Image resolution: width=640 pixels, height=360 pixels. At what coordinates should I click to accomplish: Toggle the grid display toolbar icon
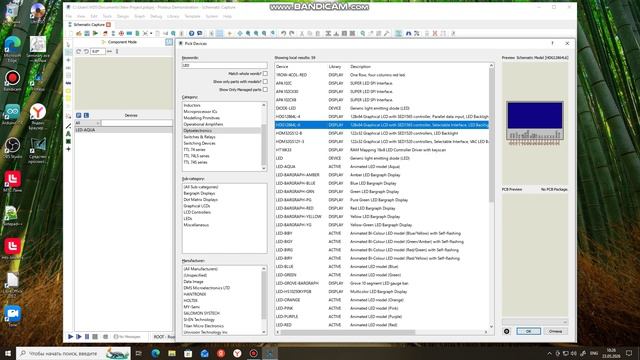click(x=220, y=33)
